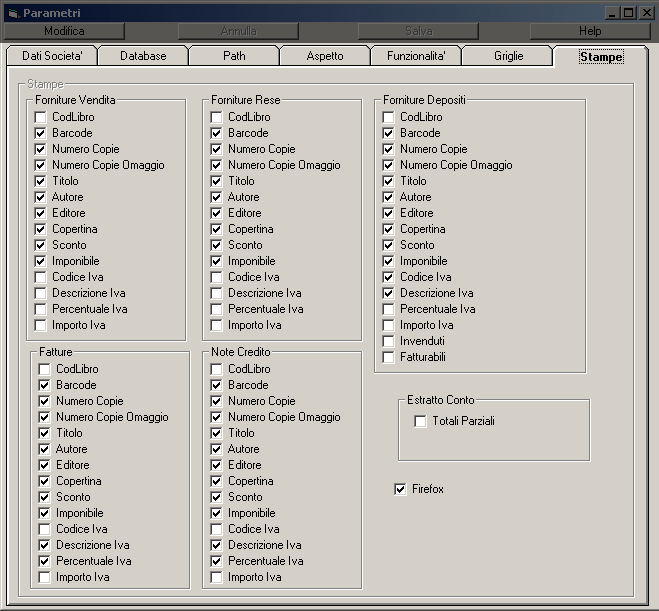This screenshot has width=659, height=611.
Task: Uncheck Descrizione Iva in Fatture
Action: point(44,545)
